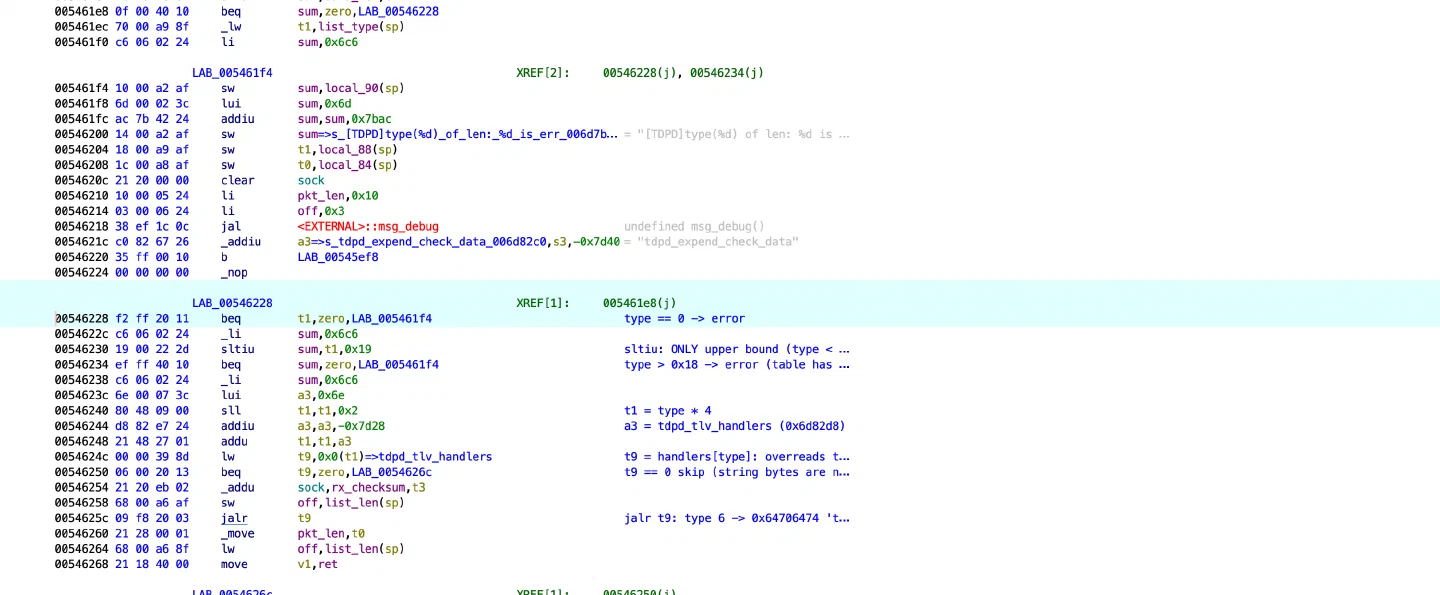This screenshot has width=1440, height=595.
Task: Click the bytes "38 ef 1c 0c" at 00546218
Action: [152, 226]
